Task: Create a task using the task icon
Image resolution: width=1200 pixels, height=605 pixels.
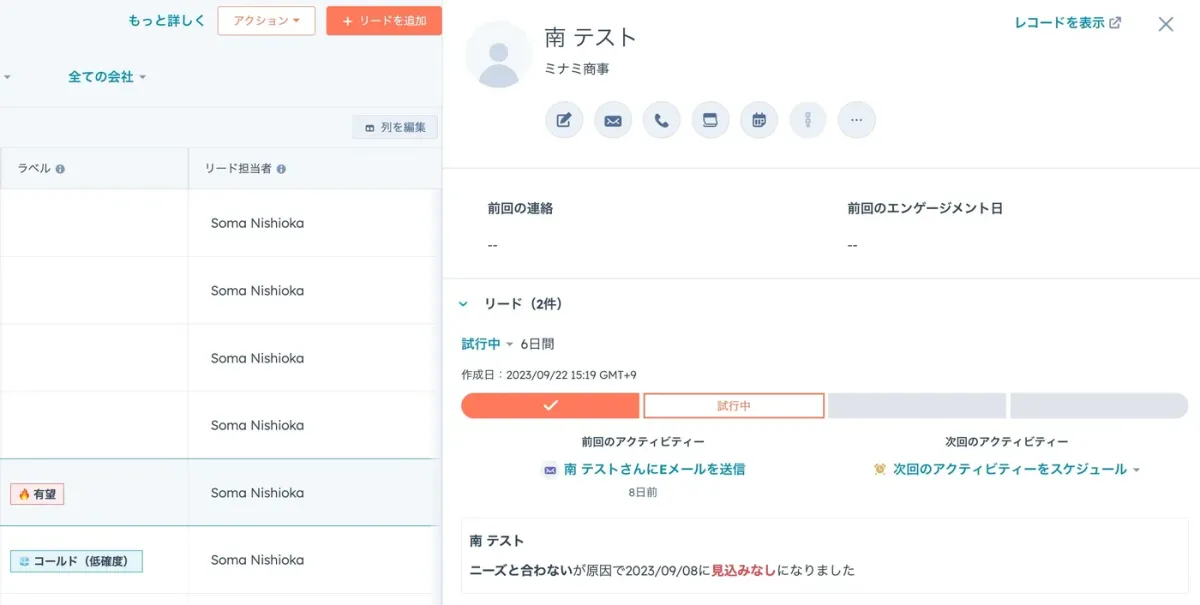Action: click(x=710, y=119)
